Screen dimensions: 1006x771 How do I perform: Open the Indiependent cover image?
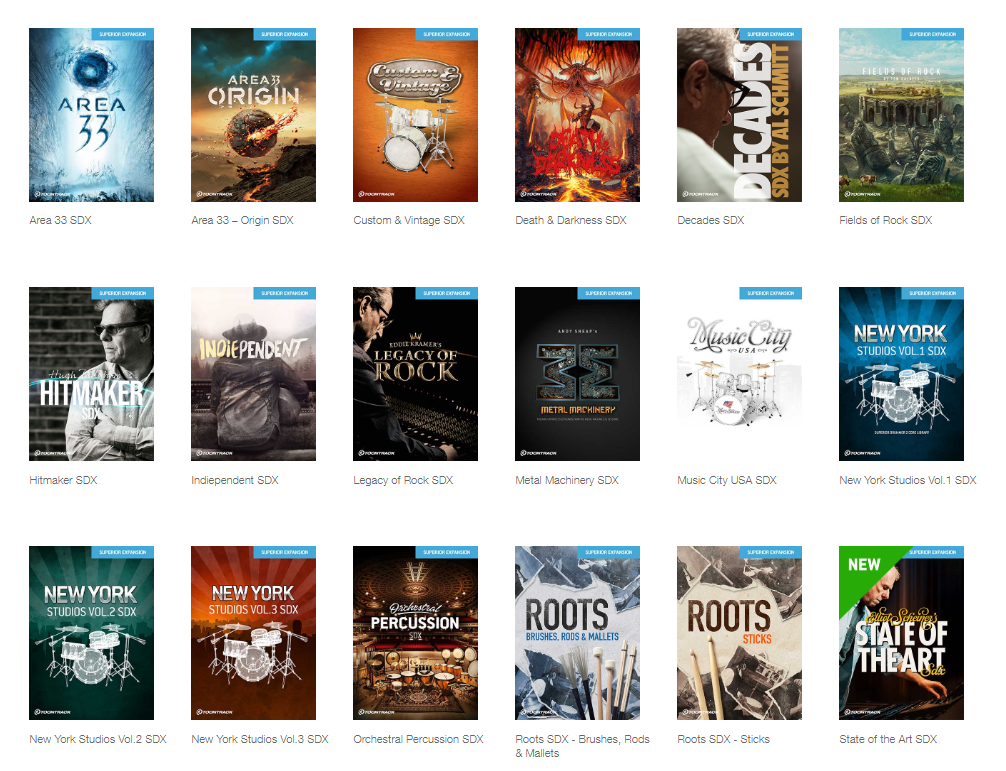click(253, 374)
